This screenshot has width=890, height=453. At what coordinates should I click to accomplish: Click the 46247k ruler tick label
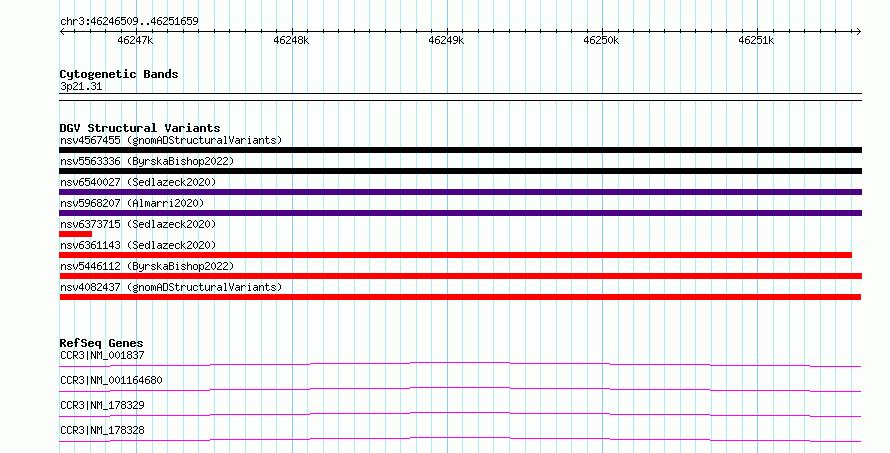[x=135, y=41]
